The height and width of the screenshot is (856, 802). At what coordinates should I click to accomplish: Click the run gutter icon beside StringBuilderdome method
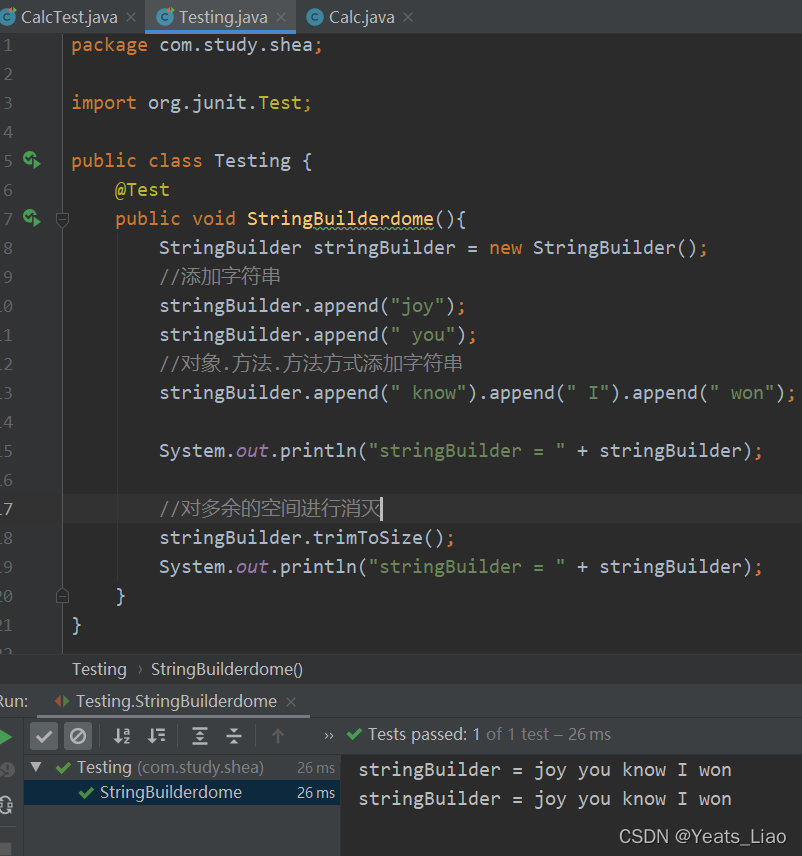pos(32,218)
